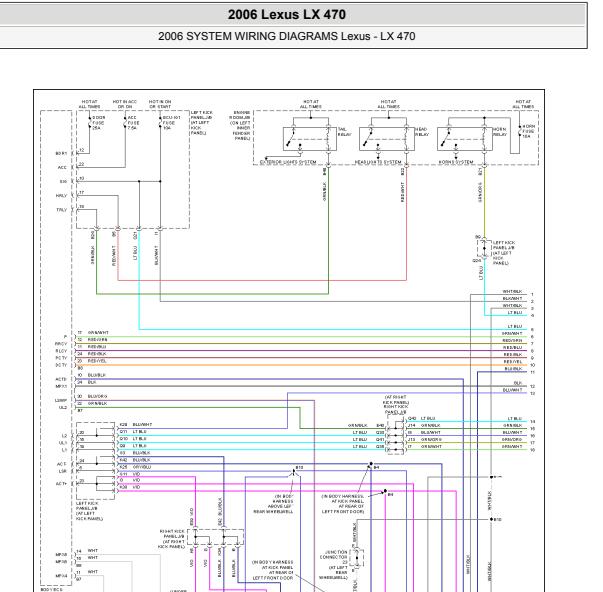Click the BLU/ORG wire label at pin 30
This screenshot has width=603, height=592.
tap(97, 396)
